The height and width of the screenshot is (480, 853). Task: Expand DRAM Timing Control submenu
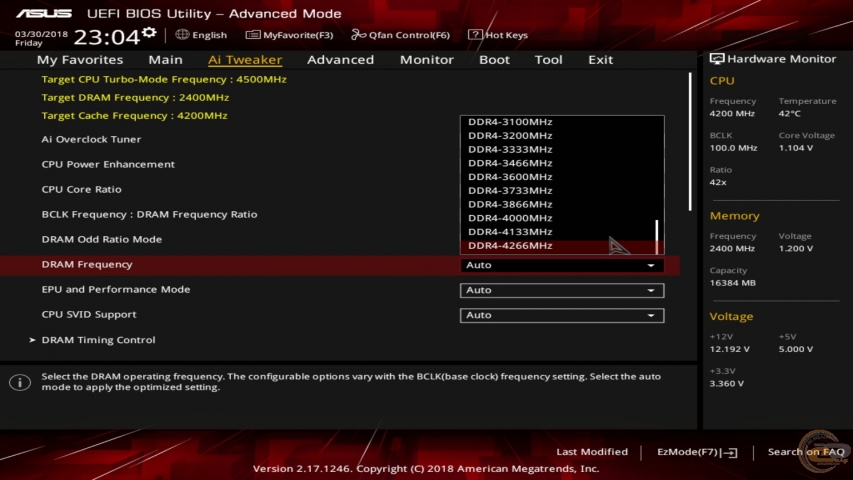(x=98, y=340)
